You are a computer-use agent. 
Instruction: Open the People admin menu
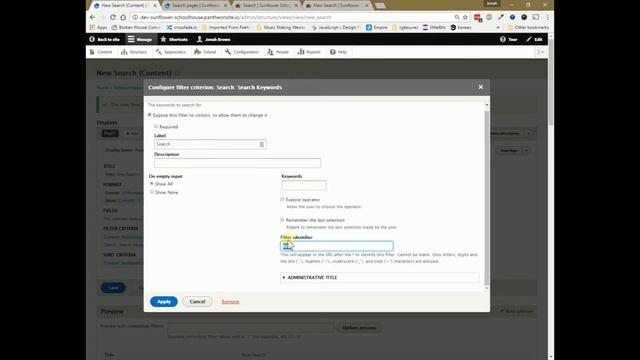[278, 52]
